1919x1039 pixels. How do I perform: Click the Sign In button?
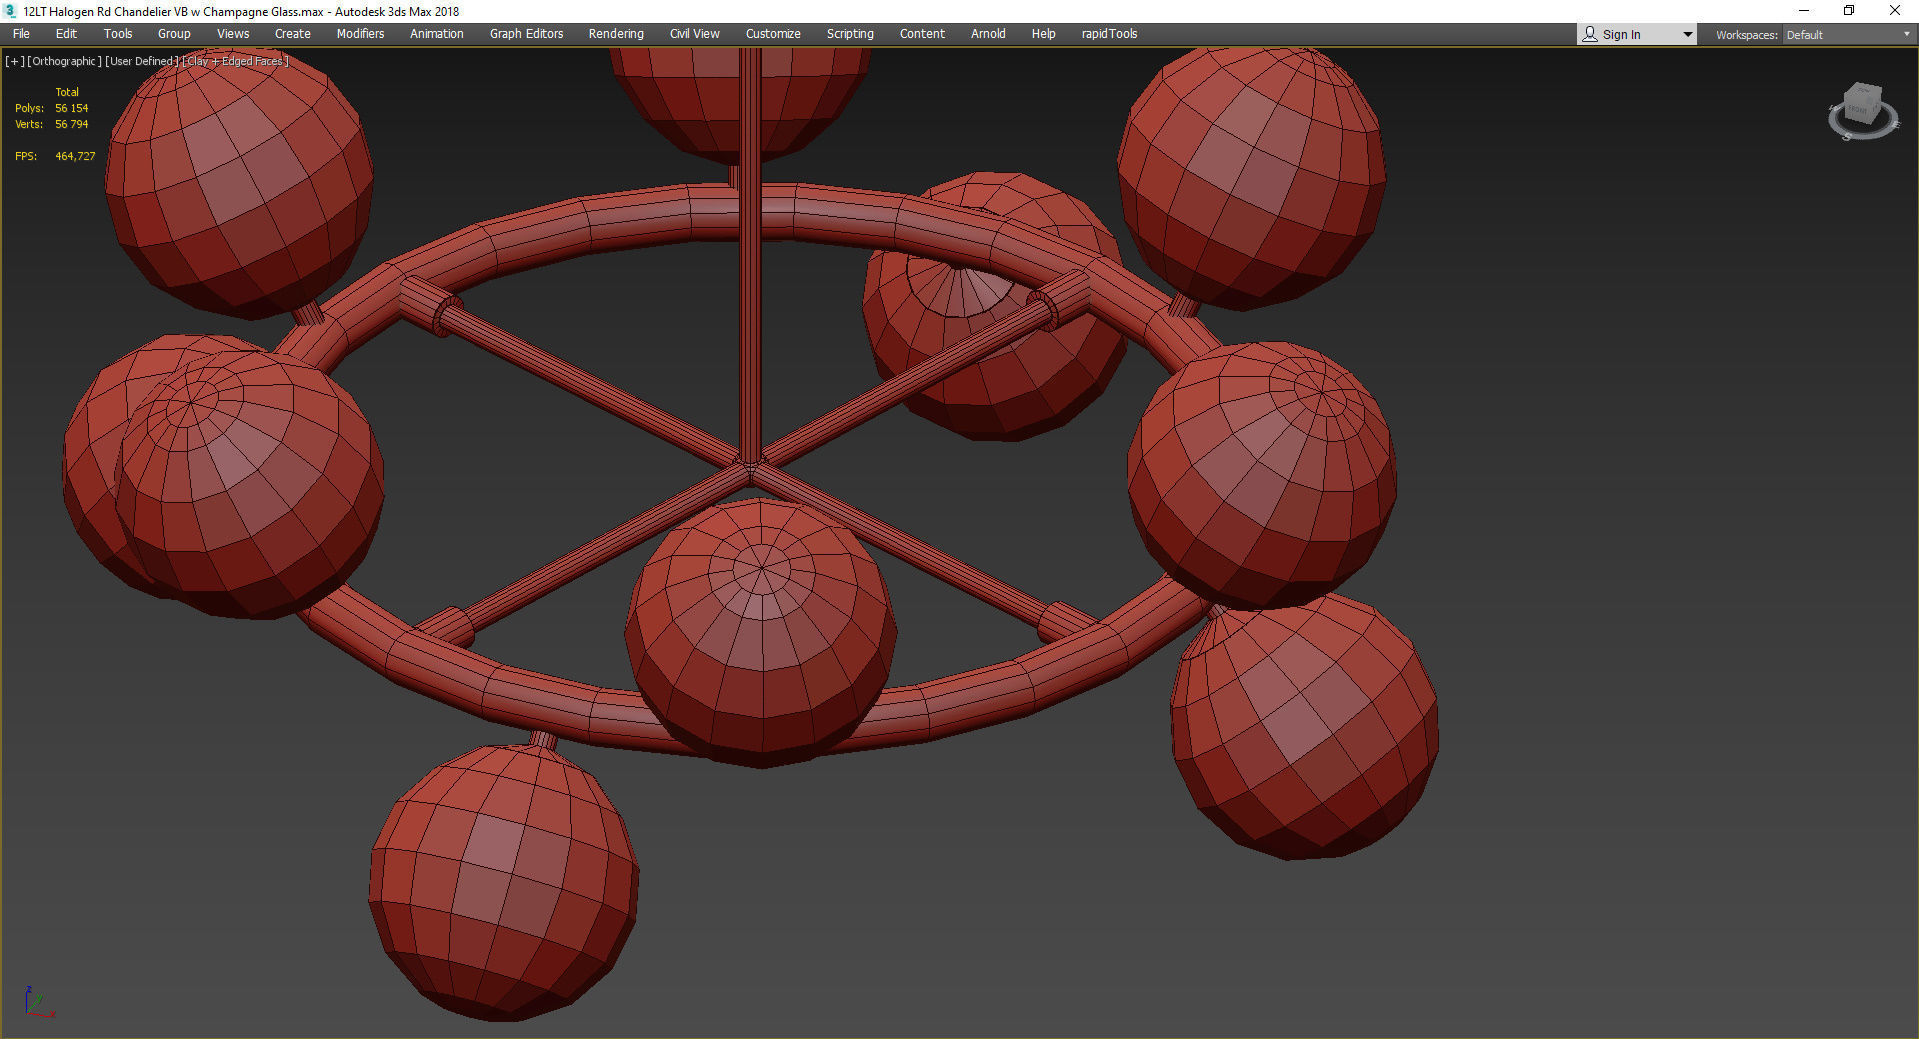tap(1621, 35)
